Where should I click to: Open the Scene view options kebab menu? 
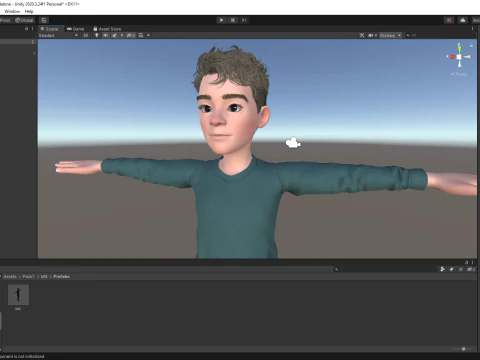tap(472, 29)
